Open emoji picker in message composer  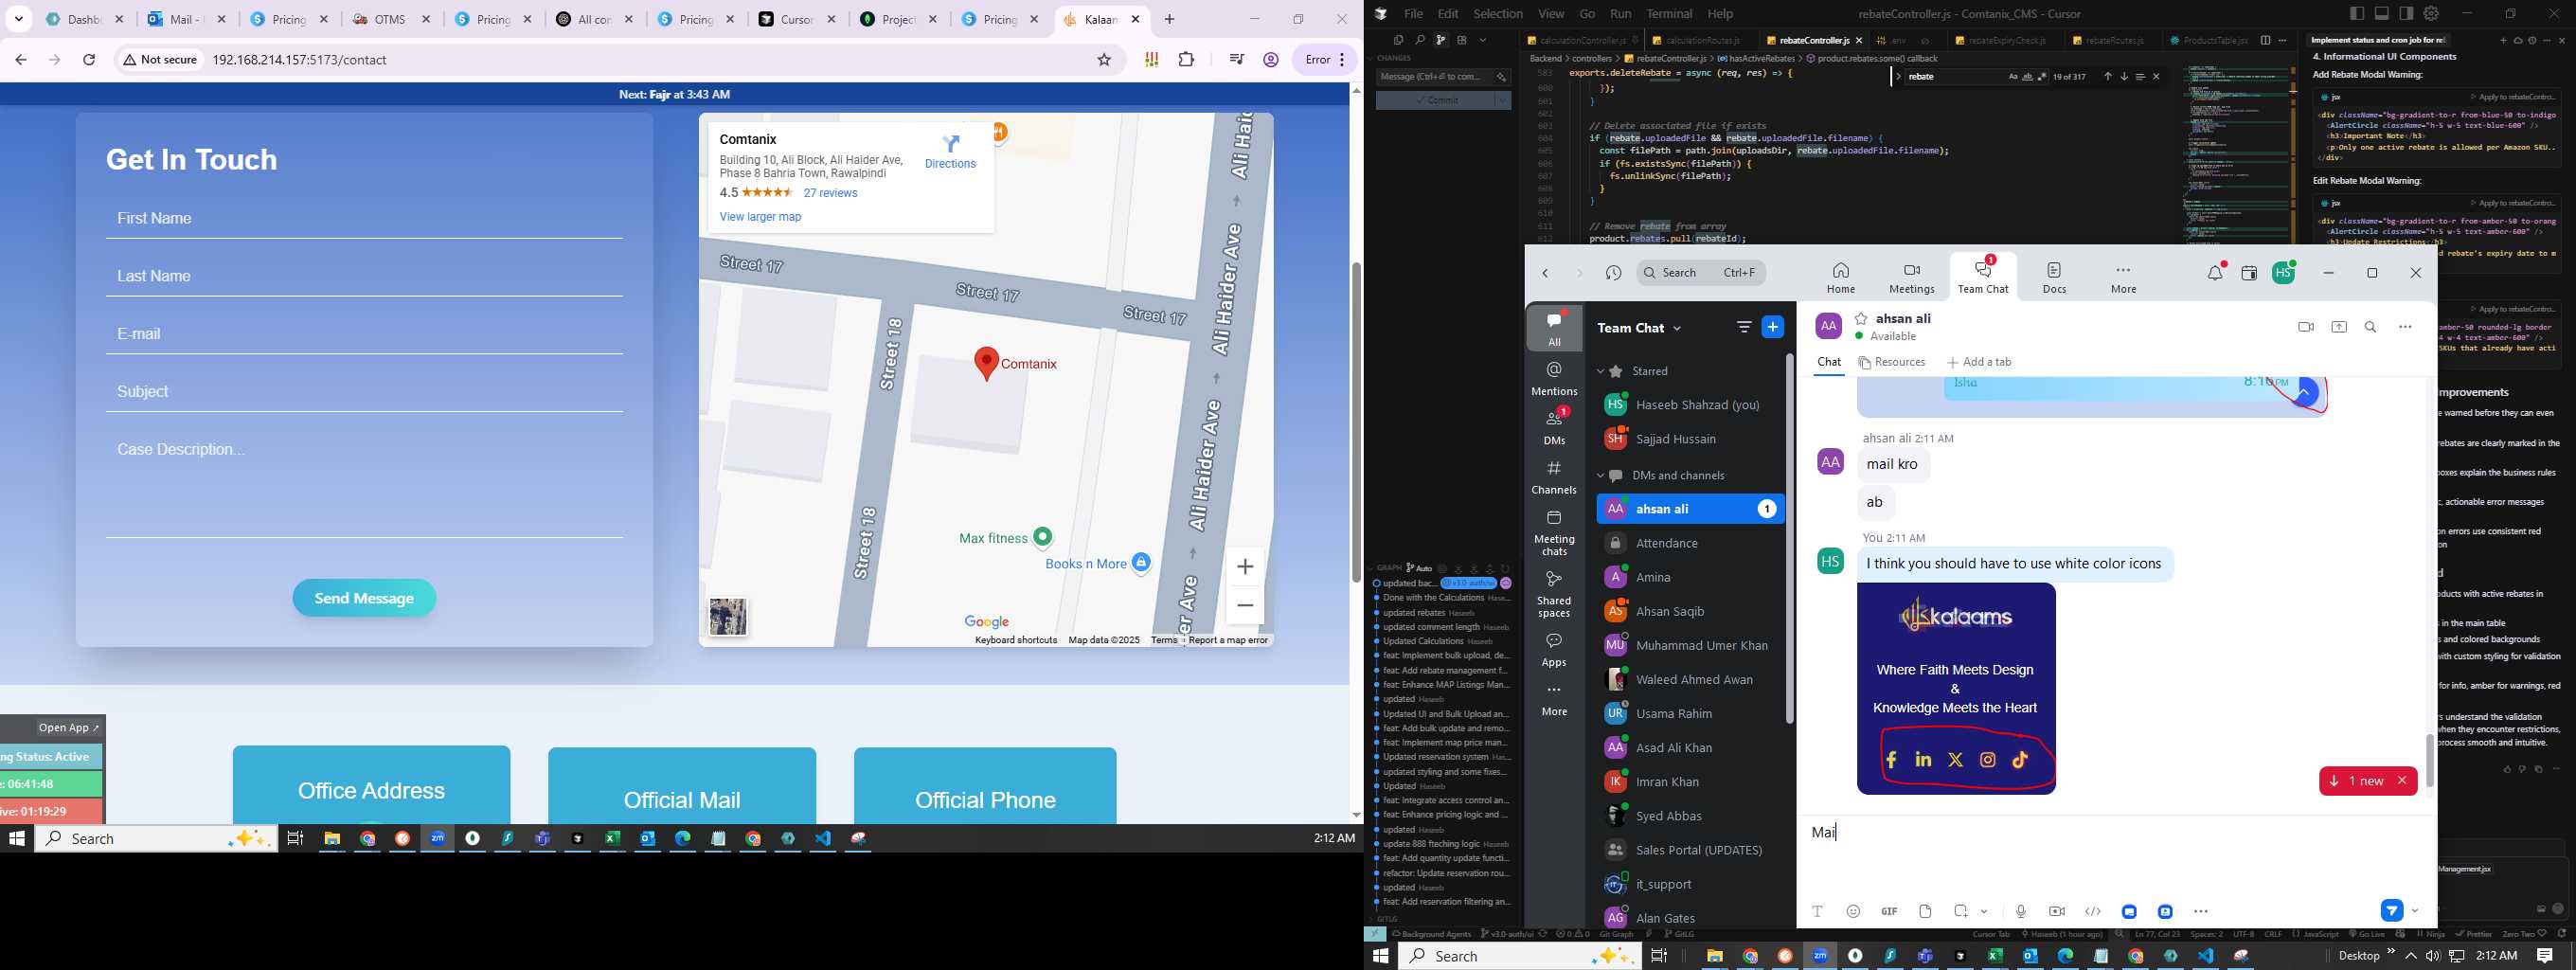point(1853,911)
